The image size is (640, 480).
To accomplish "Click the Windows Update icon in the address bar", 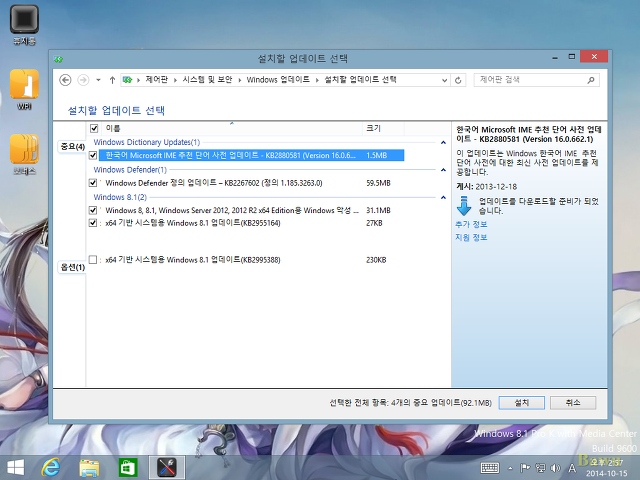I will click(x=128, y=80).
